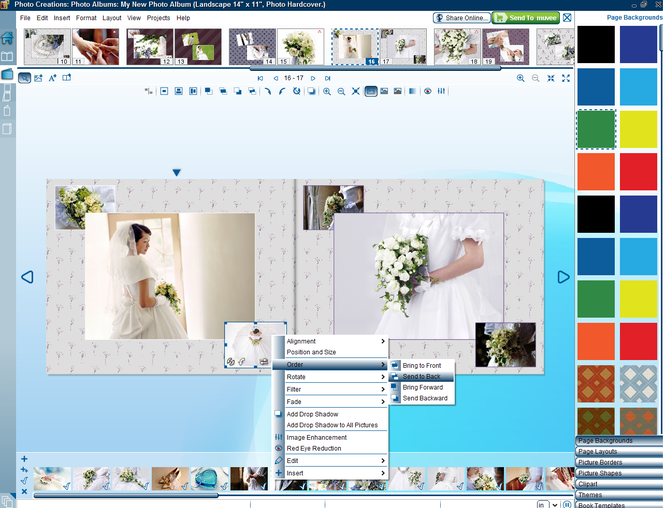This screenshot has height=508, width=665.
Task: Click fade gradient toolbar icon
Action: click(412, 91)
